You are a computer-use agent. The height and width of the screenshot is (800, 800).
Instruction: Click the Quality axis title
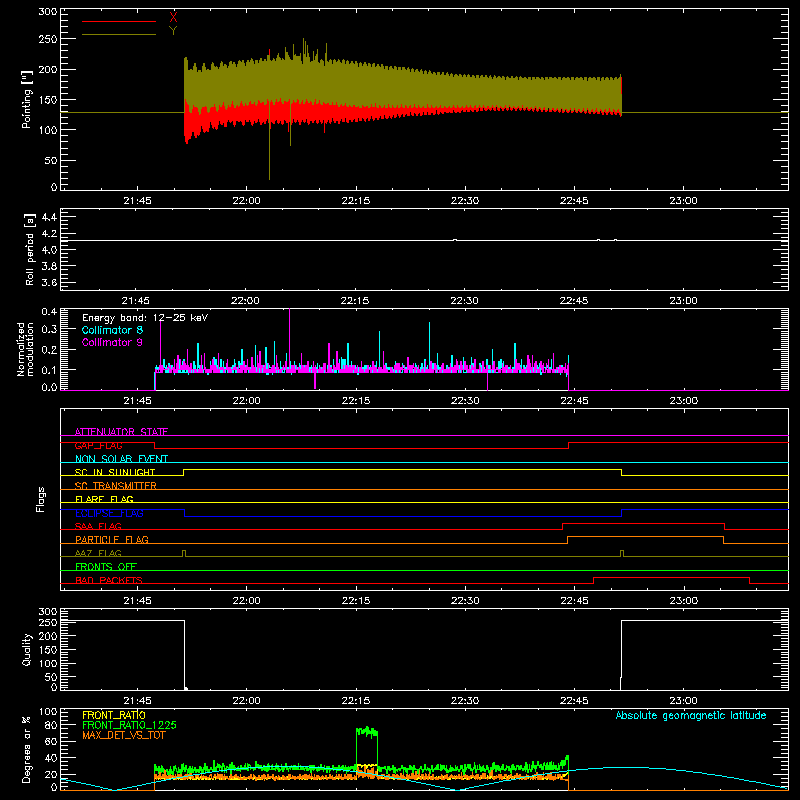[x=27, y=649]
